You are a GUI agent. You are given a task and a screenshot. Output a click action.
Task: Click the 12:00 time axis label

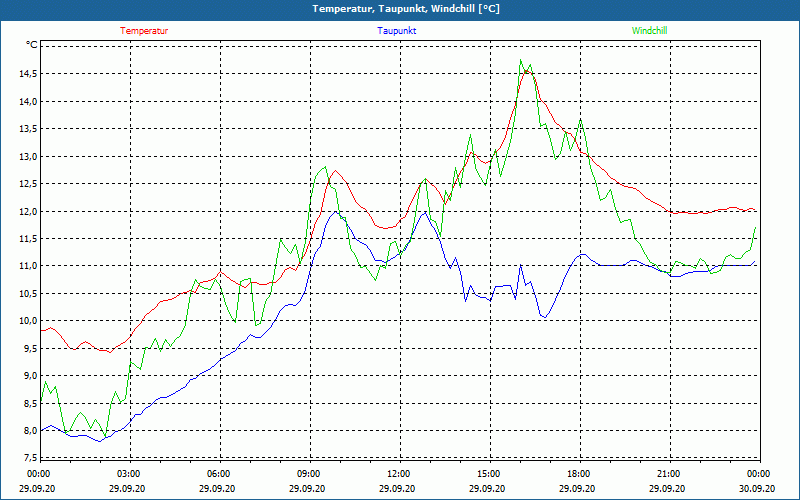pos(397,474)
